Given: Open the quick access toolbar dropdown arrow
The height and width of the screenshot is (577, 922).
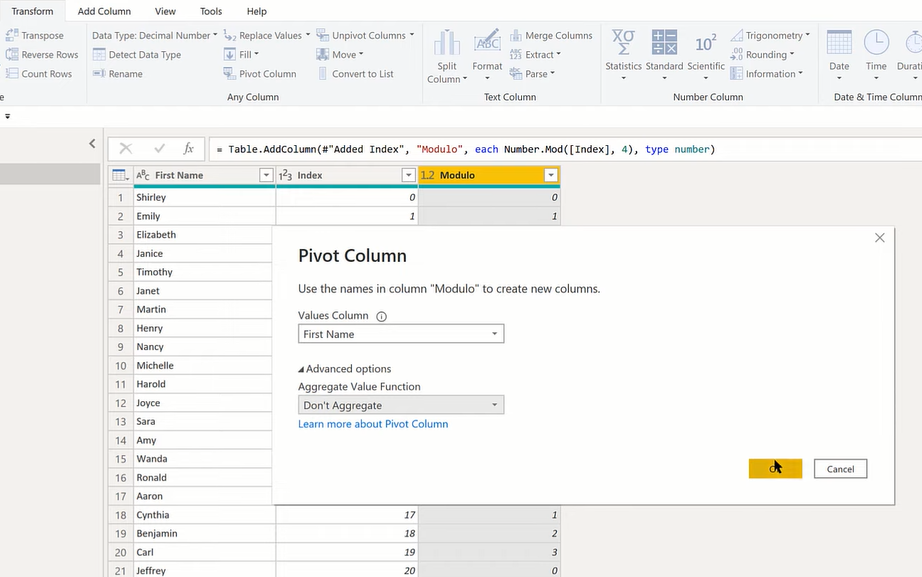Looking at the screenshot, I should tap(8, 116).
